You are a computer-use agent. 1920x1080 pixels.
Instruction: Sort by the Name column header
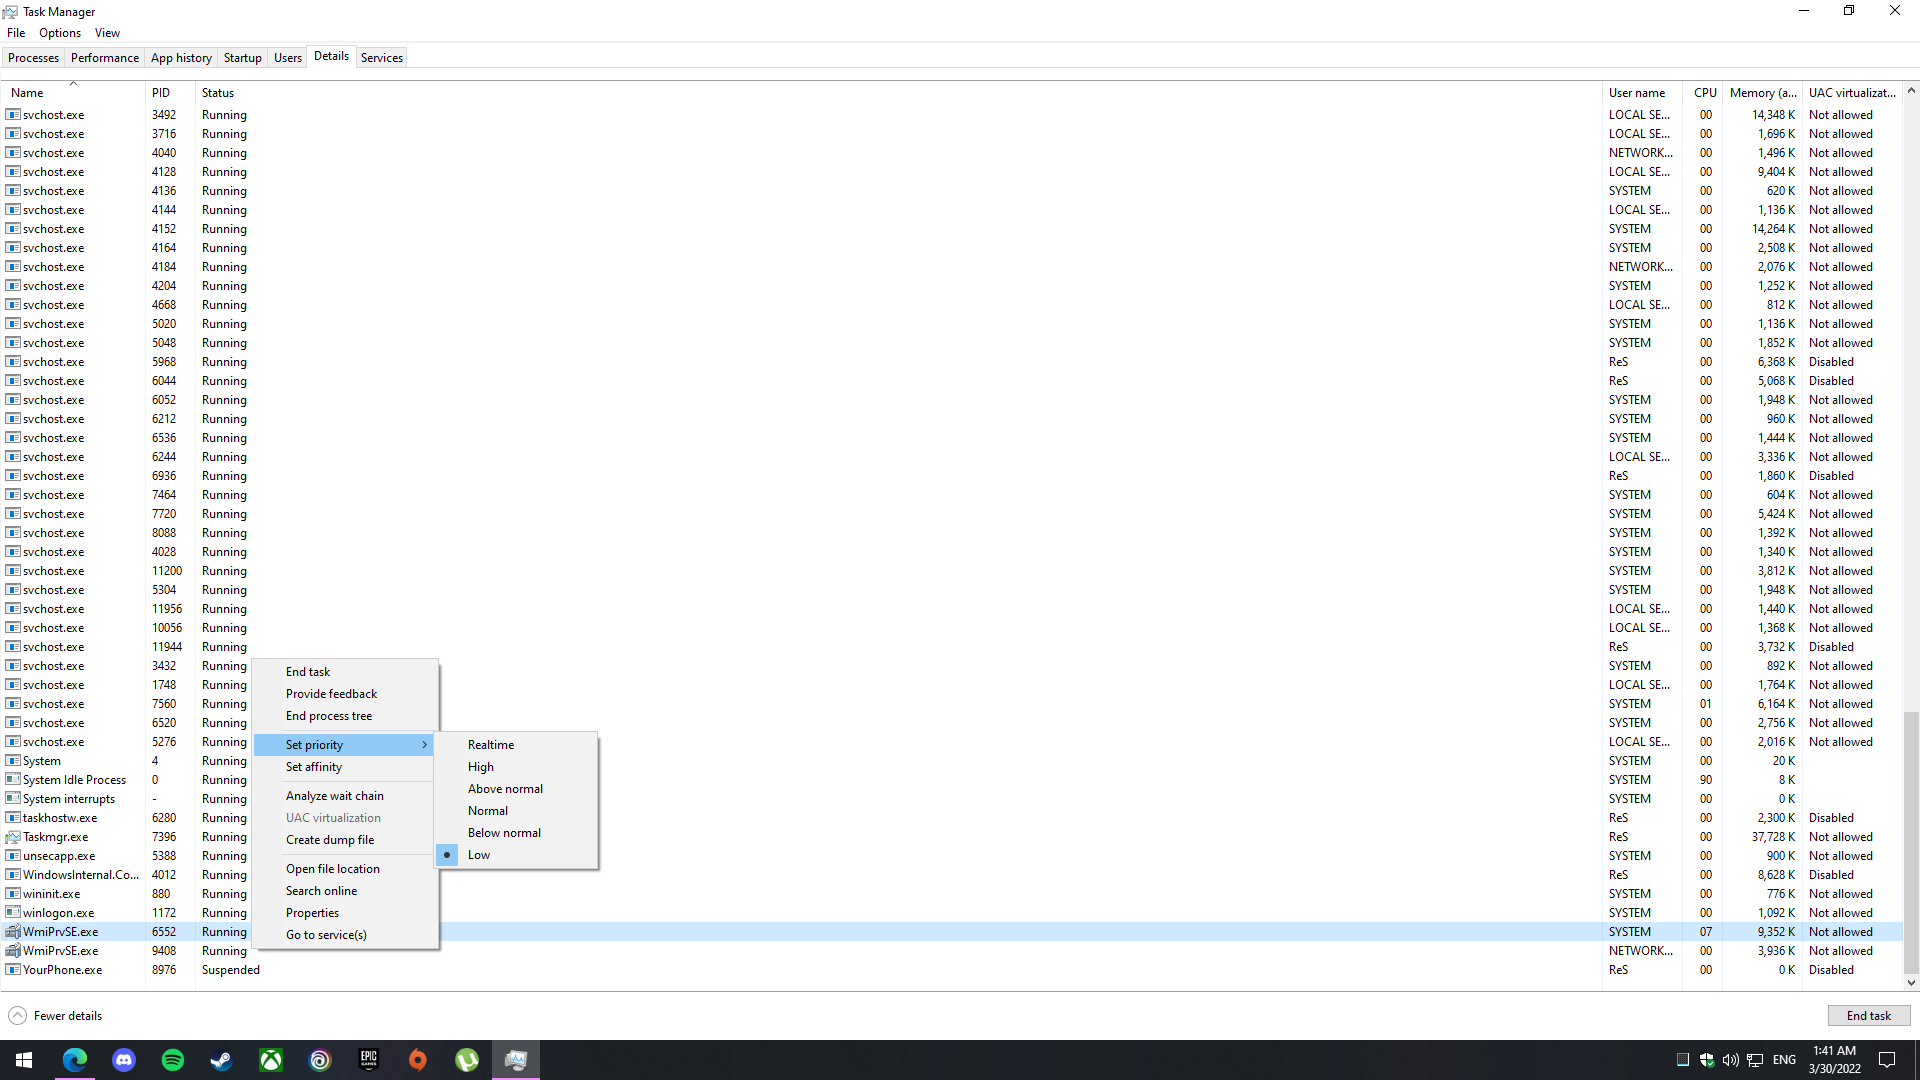tap(27, 93)
